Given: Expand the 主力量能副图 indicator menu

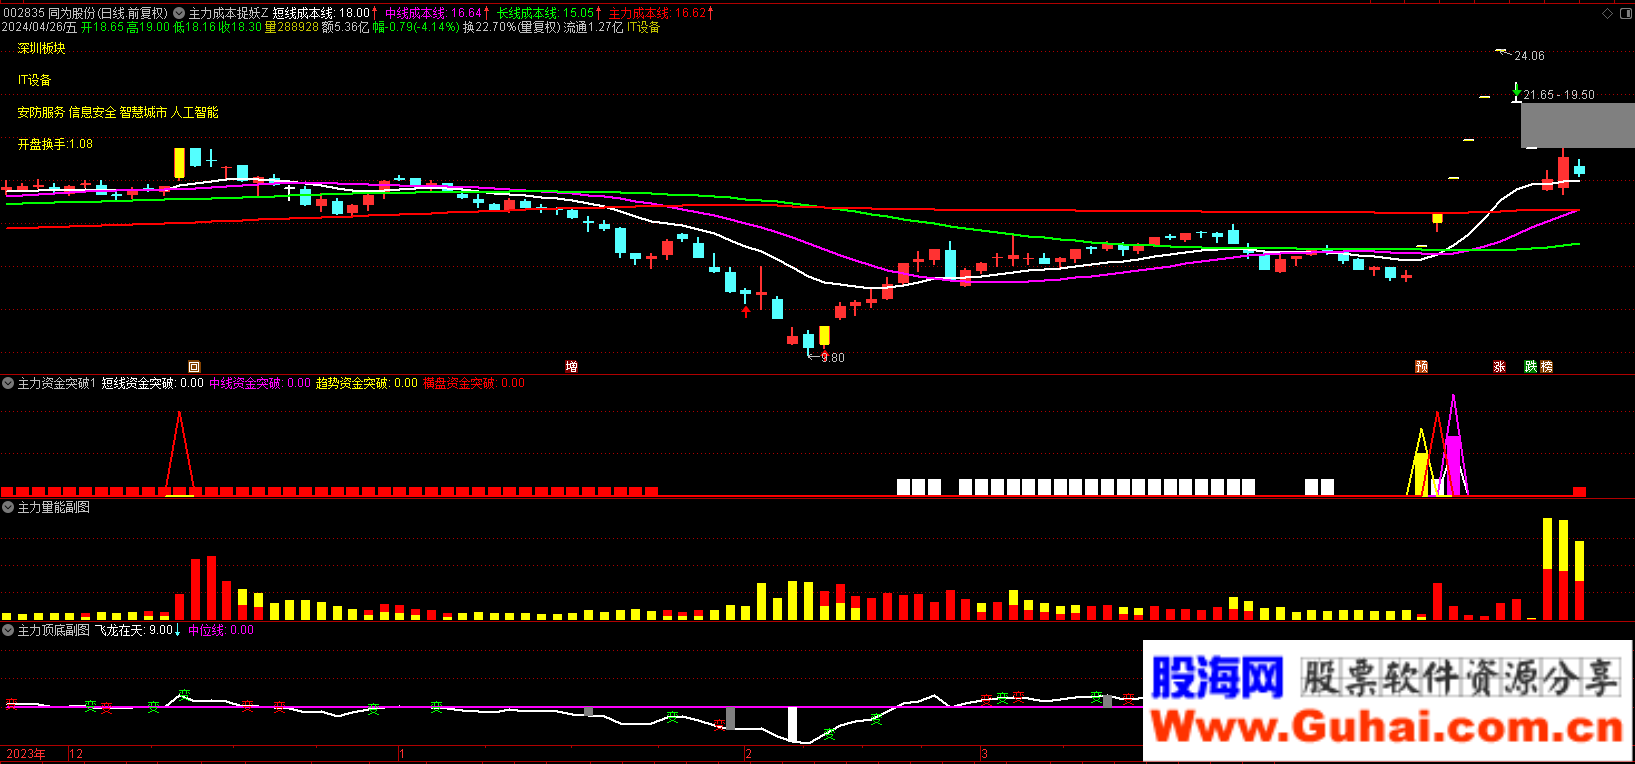Looking at the screenshot, I should [x=8, y=507].
